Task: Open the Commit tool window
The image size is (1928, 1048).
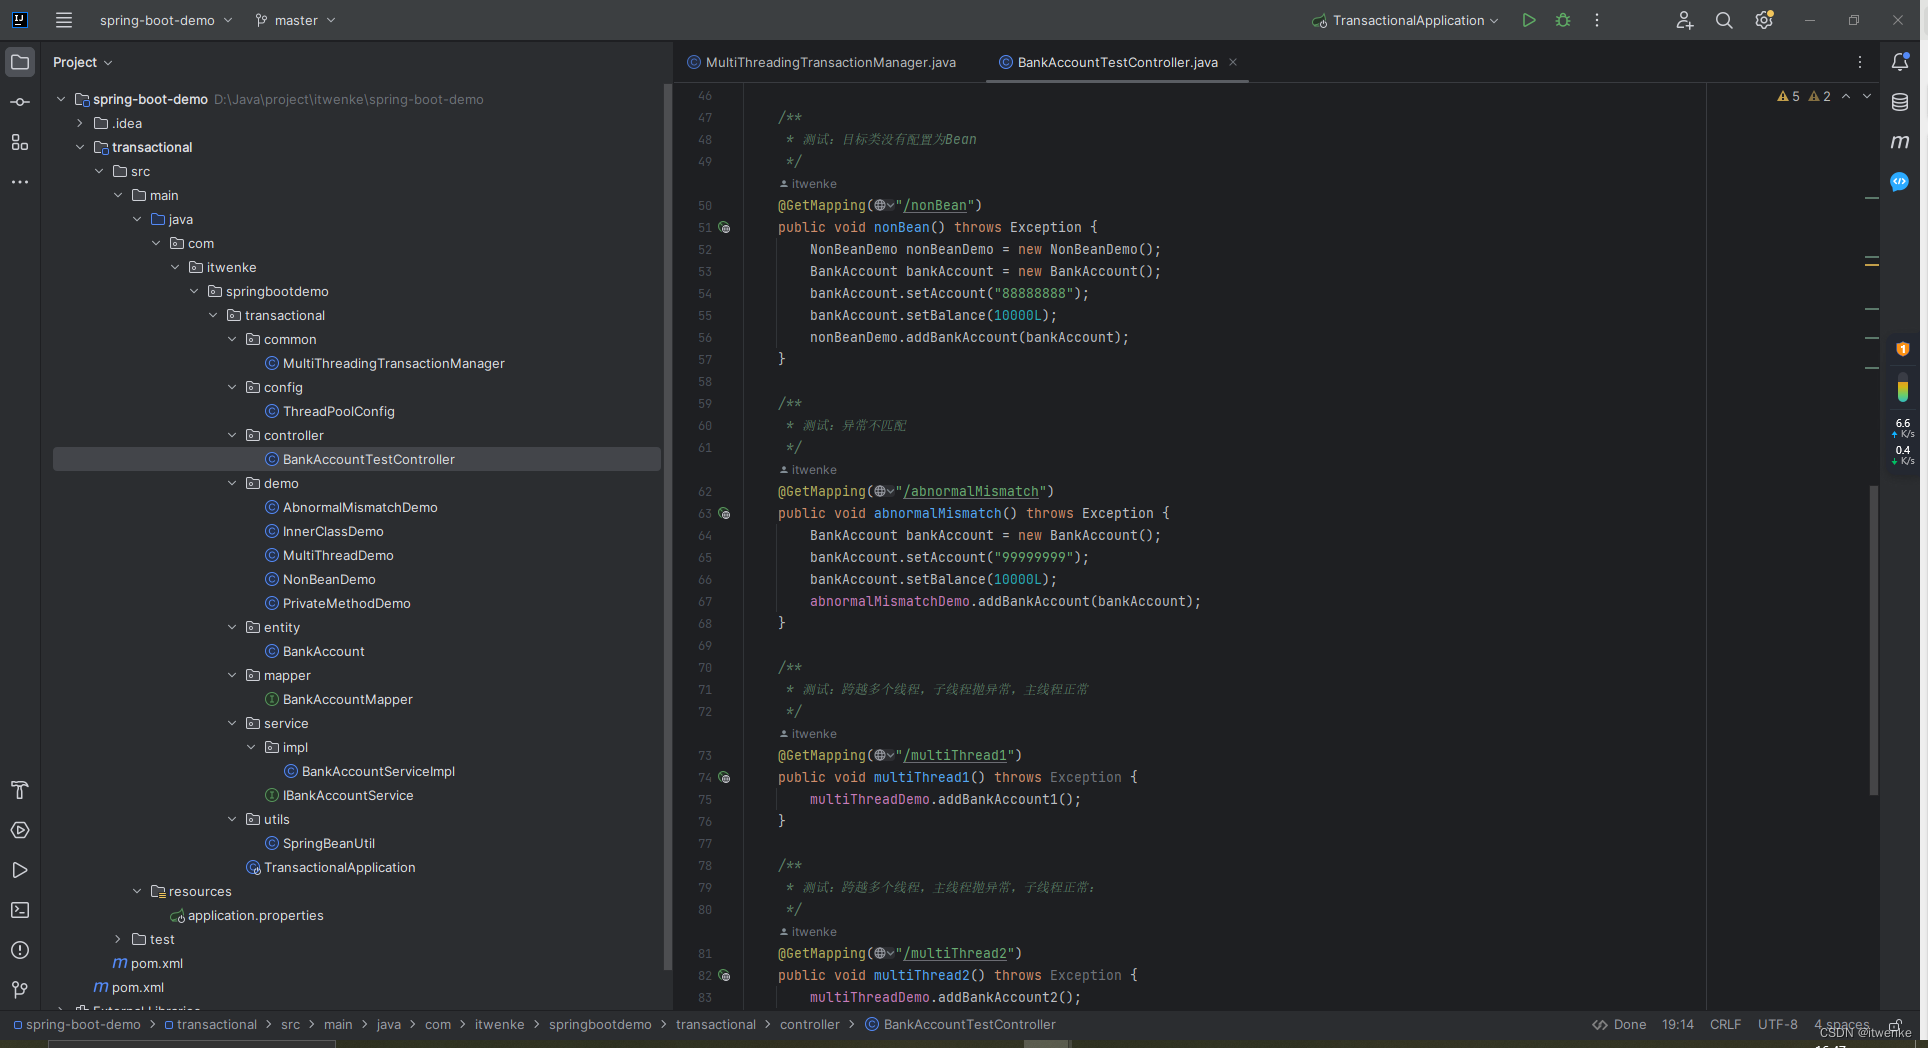Action: pyautogui.click(x=20, y=102)
